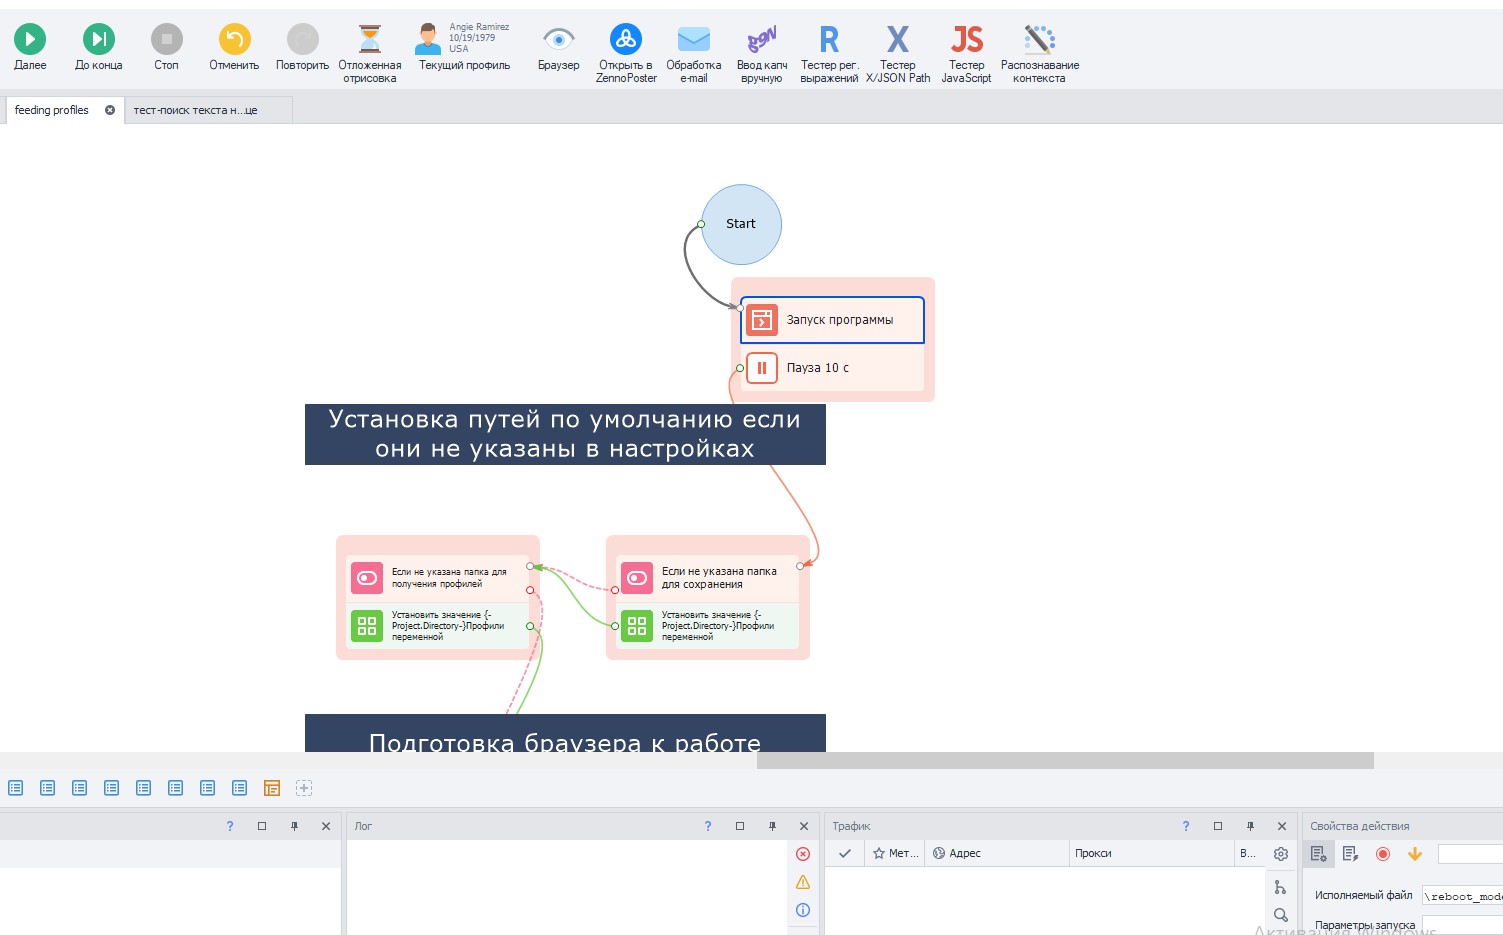Screen dimensions: 1503x935
Task: Click the Исполняемый файл input field
Action: (x=1462, y=896)
